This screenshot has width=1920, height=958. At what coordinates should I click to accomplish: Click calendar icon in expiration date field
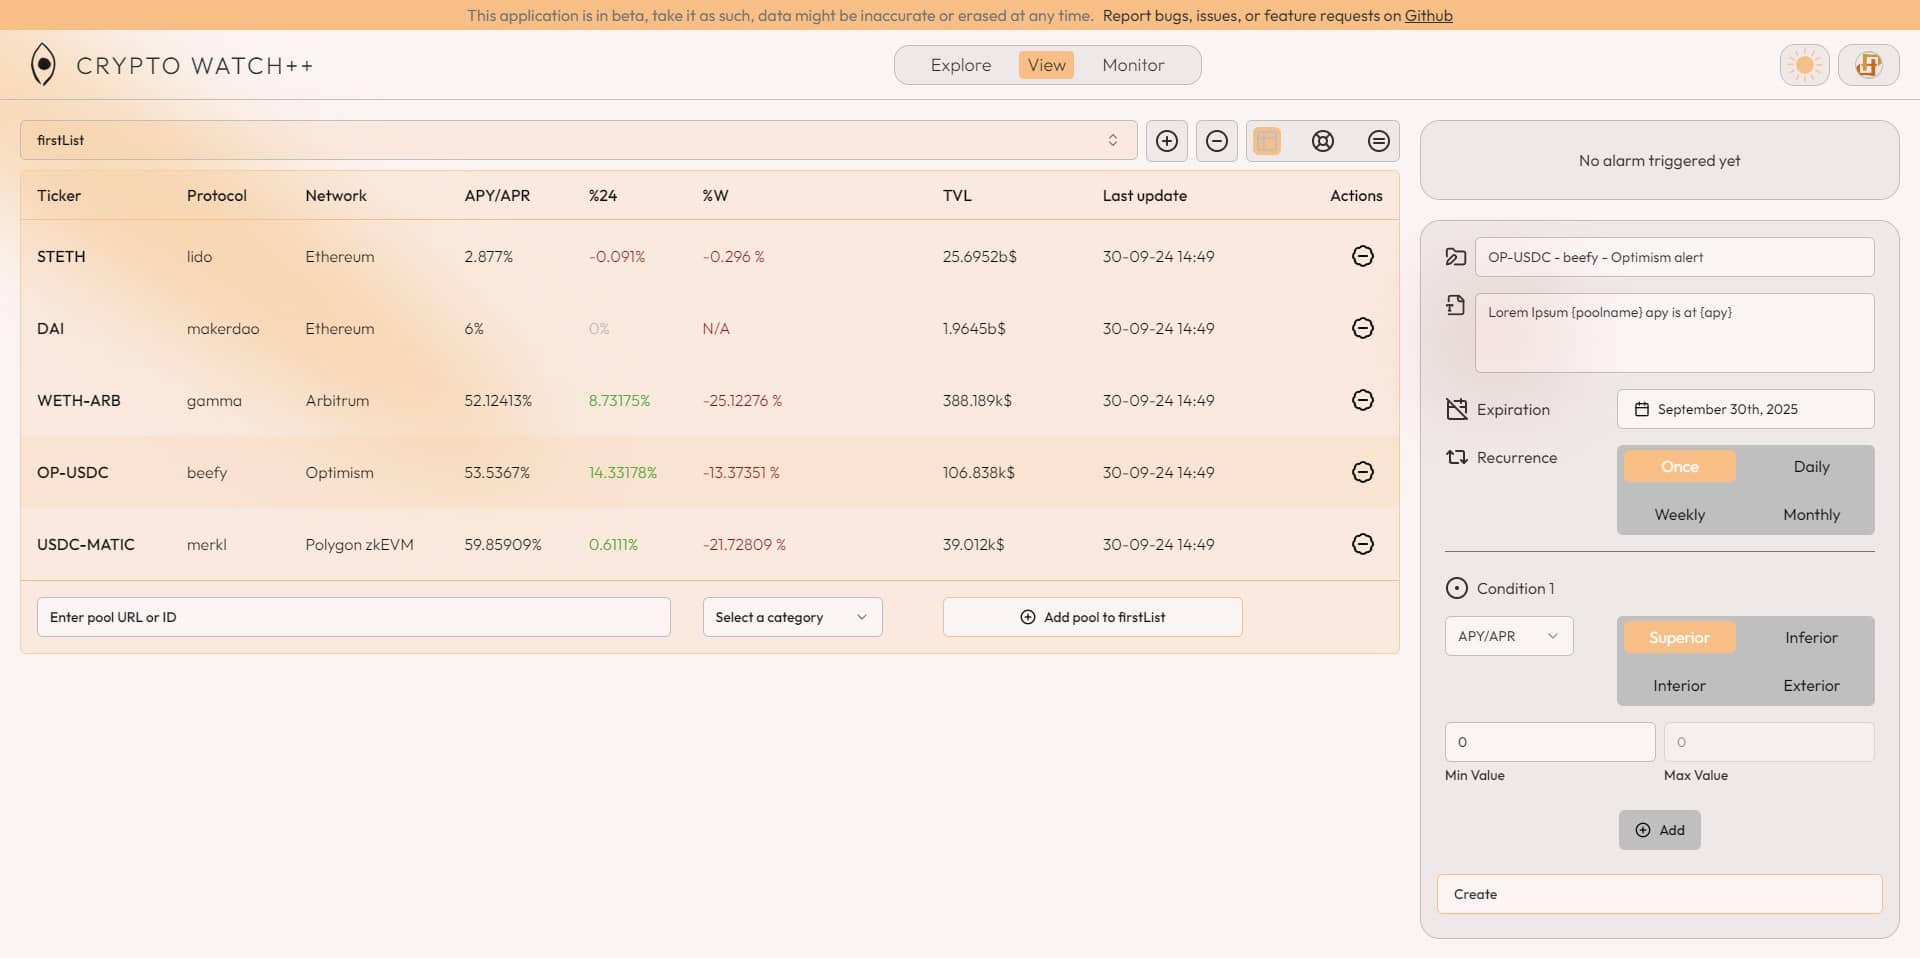[1641, 409]
